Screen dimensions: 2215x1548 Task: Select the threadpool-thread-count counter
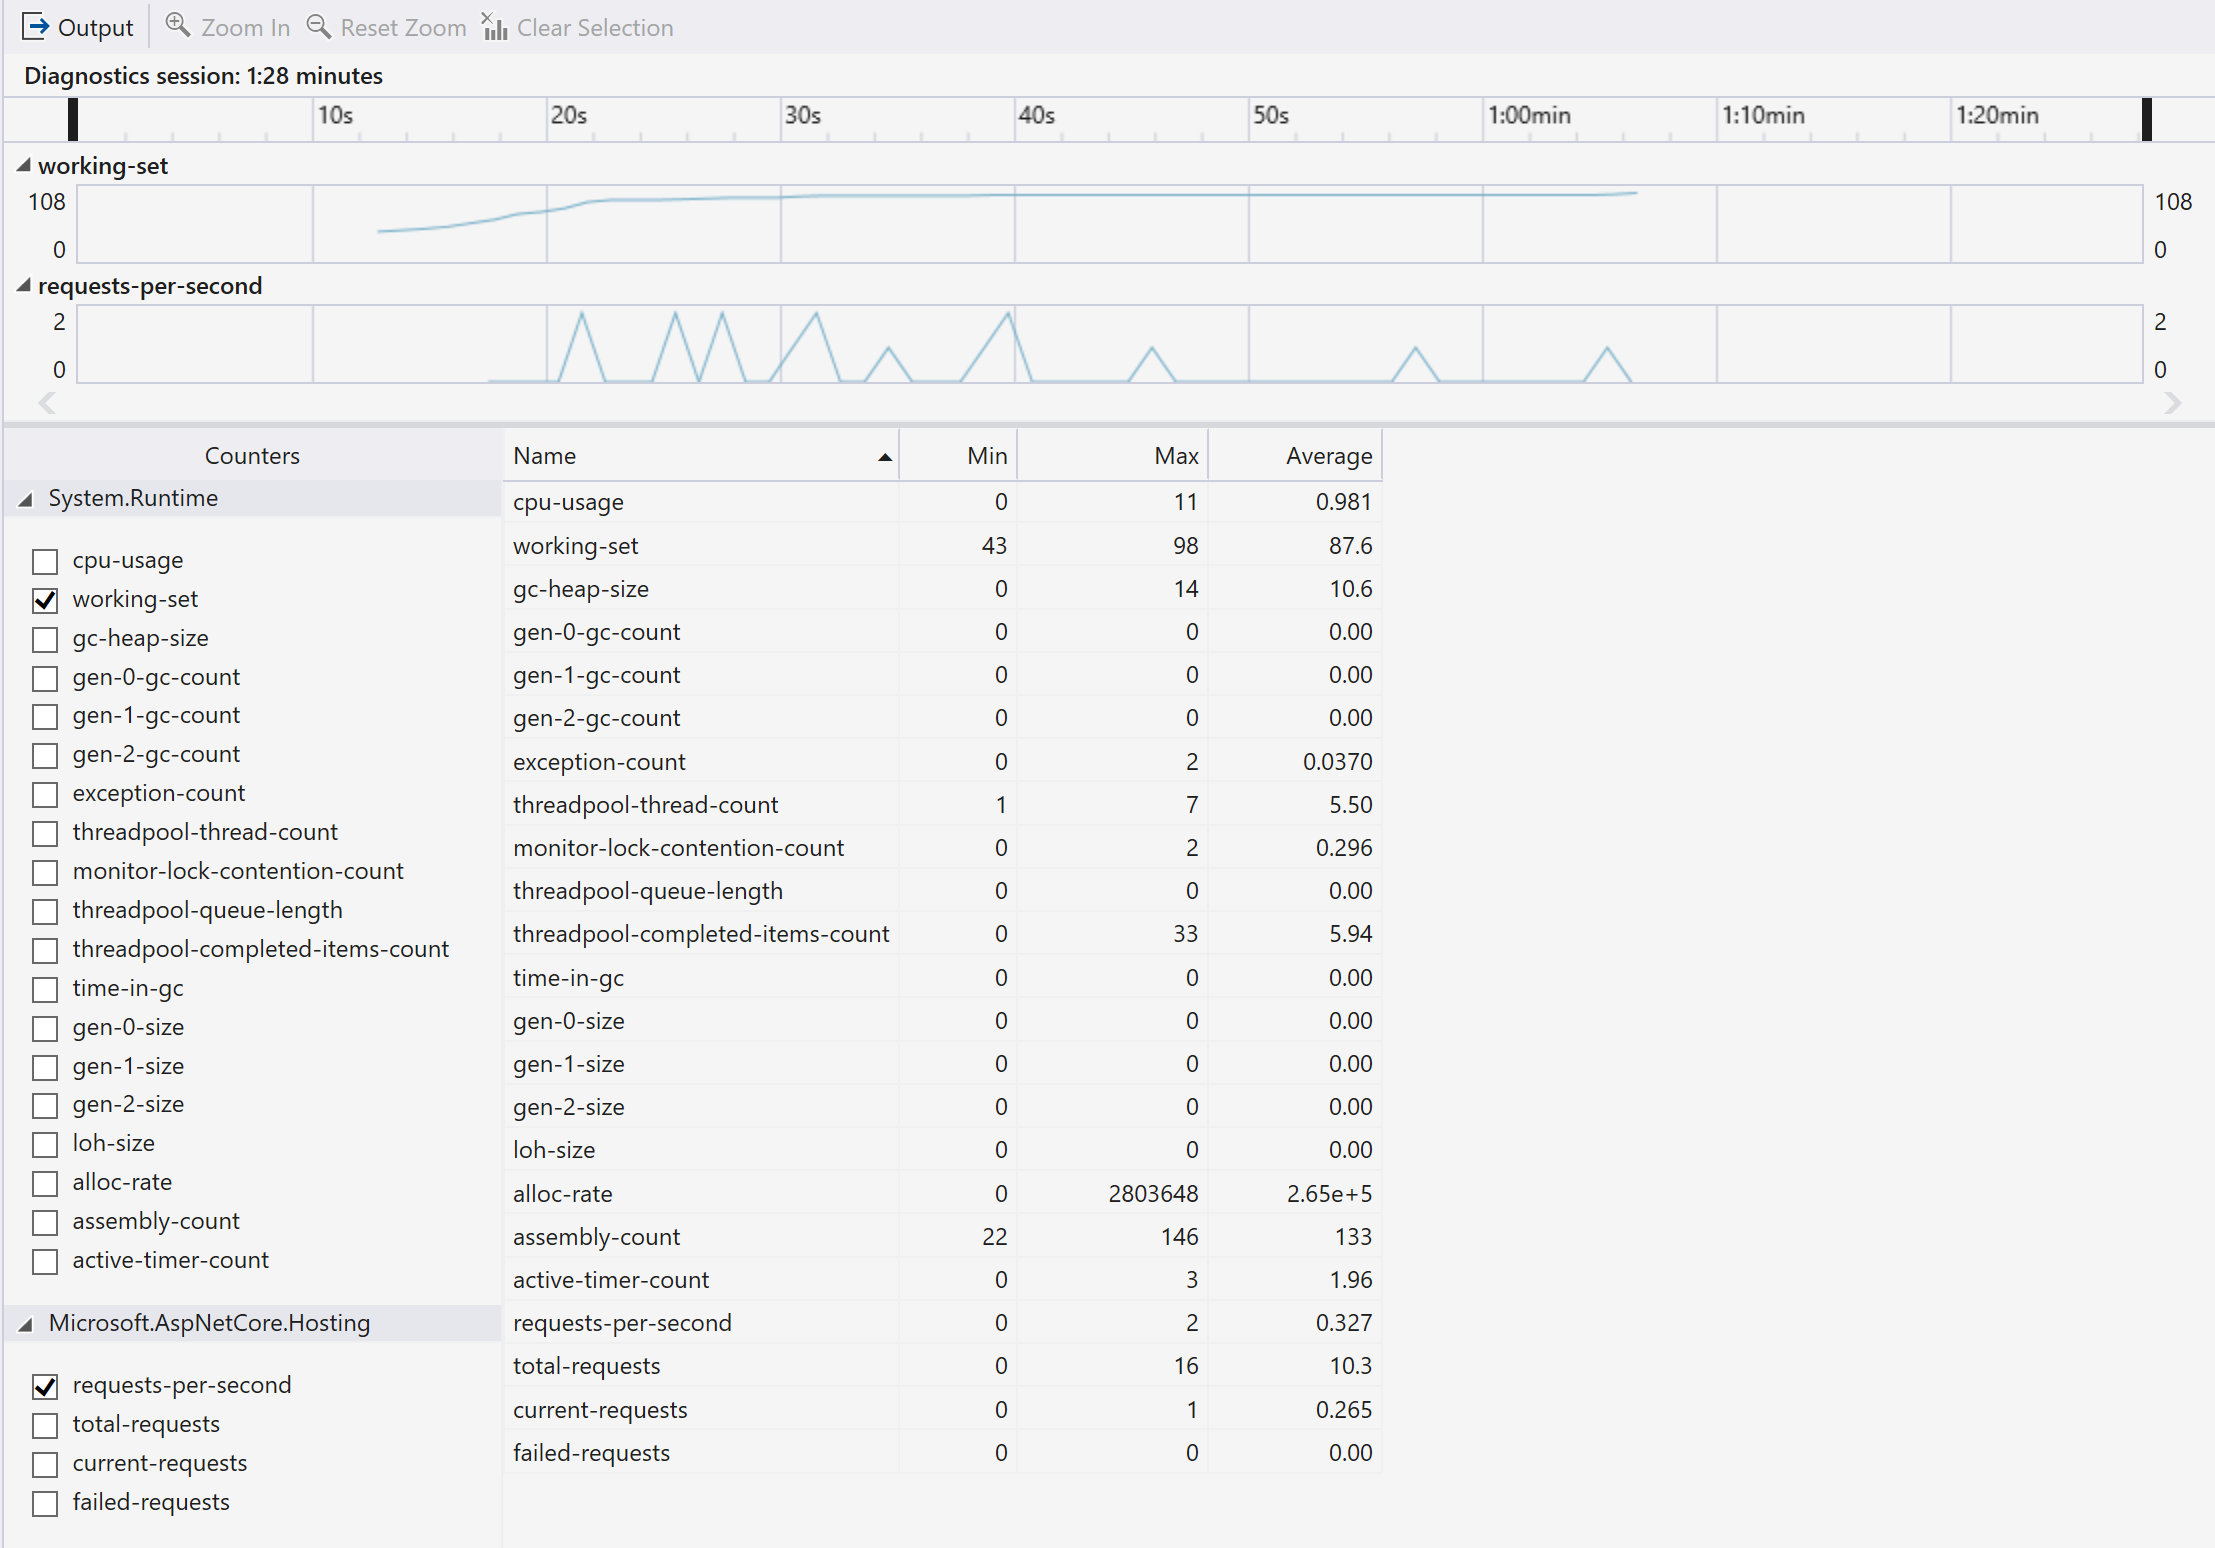pos(45,833)
